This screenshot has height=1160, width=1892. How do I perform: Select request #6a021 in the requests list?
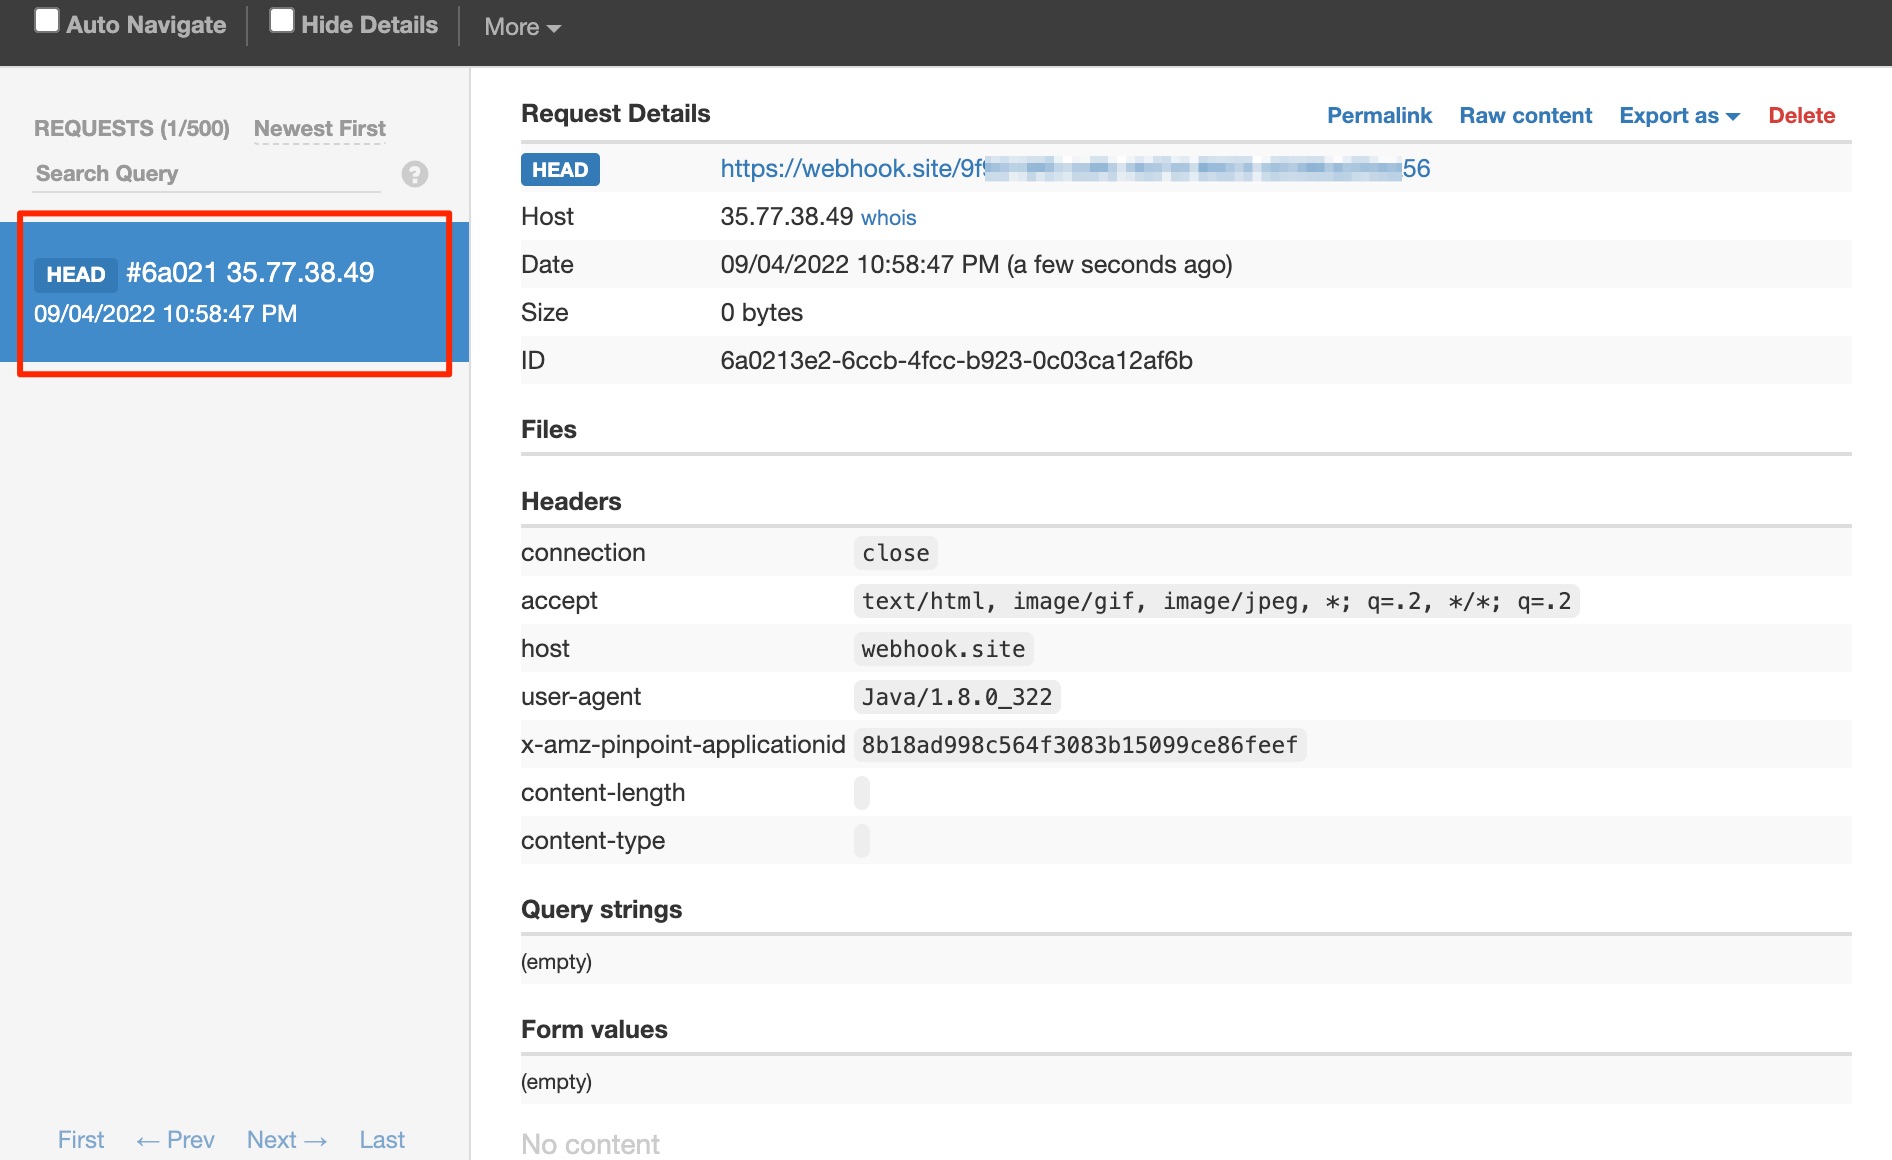click(235, 291)
